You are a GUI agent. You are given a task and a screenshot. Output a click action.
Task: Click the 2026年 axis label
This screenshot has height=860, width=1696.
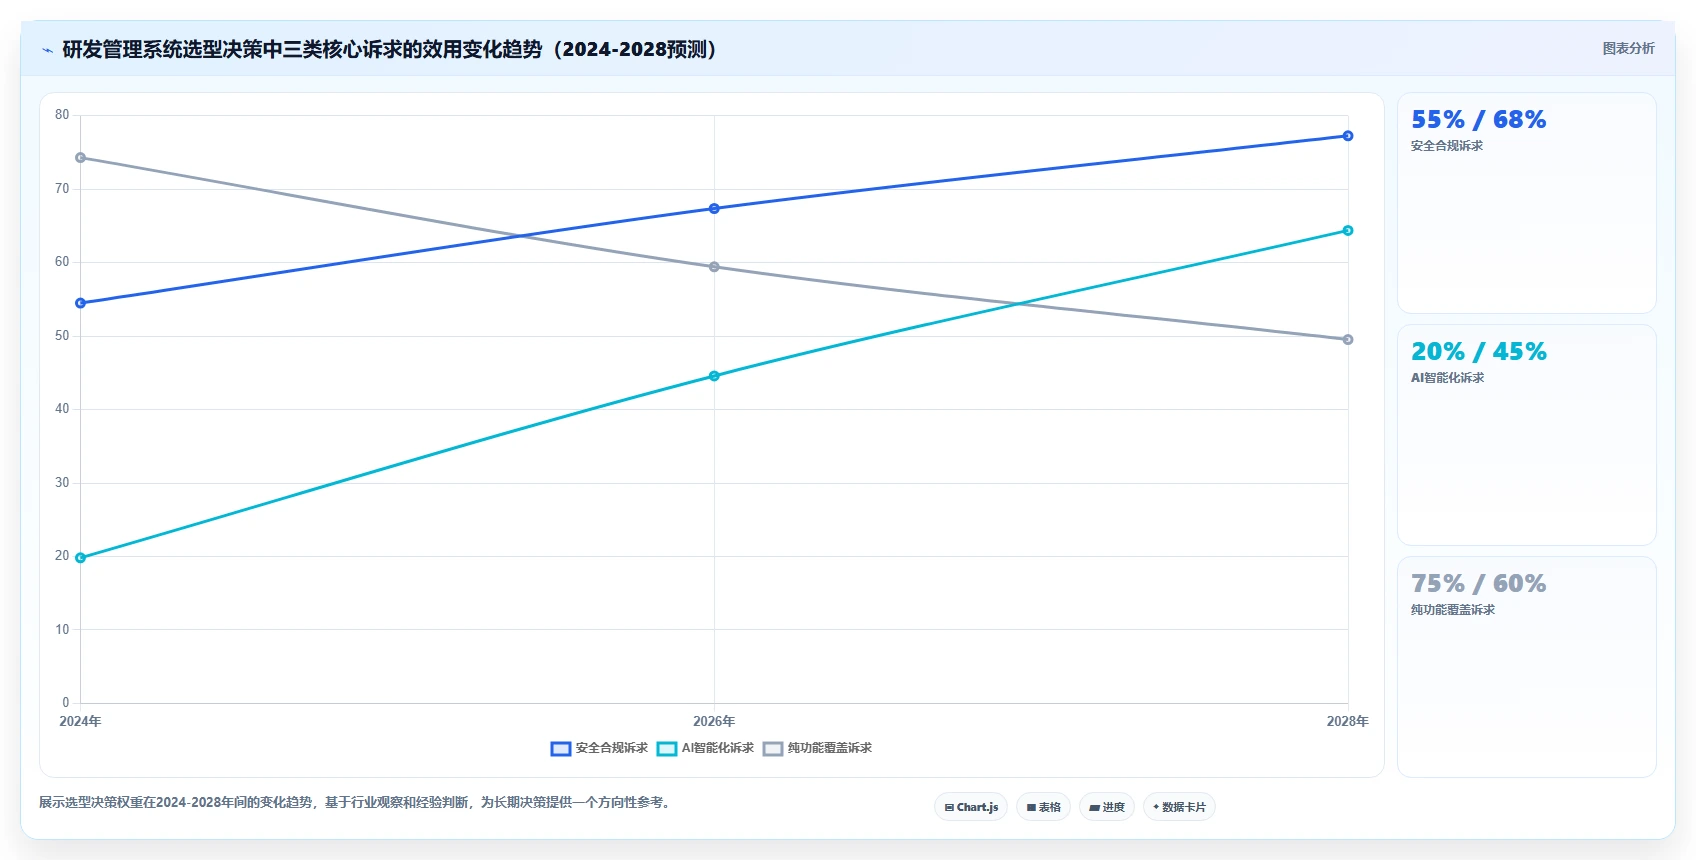pos(714,721)
